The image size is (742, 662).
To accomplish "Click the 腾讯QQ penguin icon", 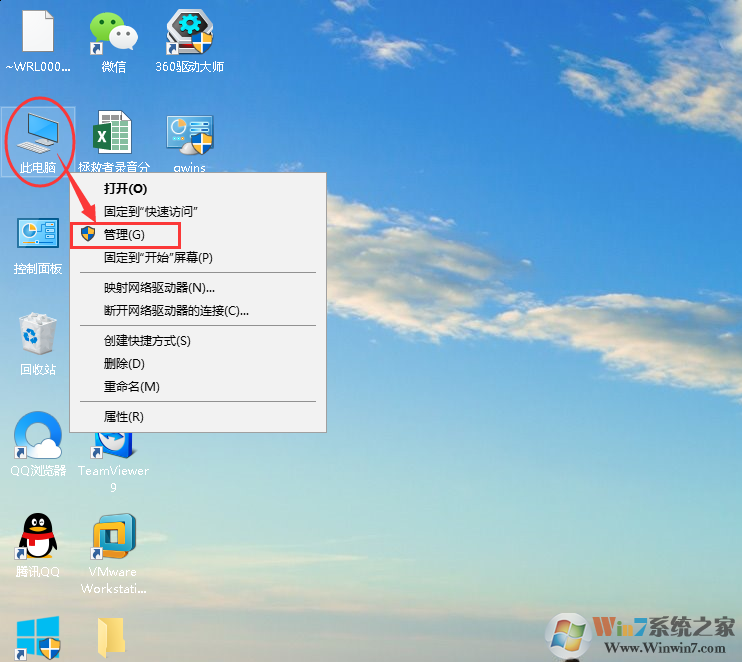I will point(38,537).
